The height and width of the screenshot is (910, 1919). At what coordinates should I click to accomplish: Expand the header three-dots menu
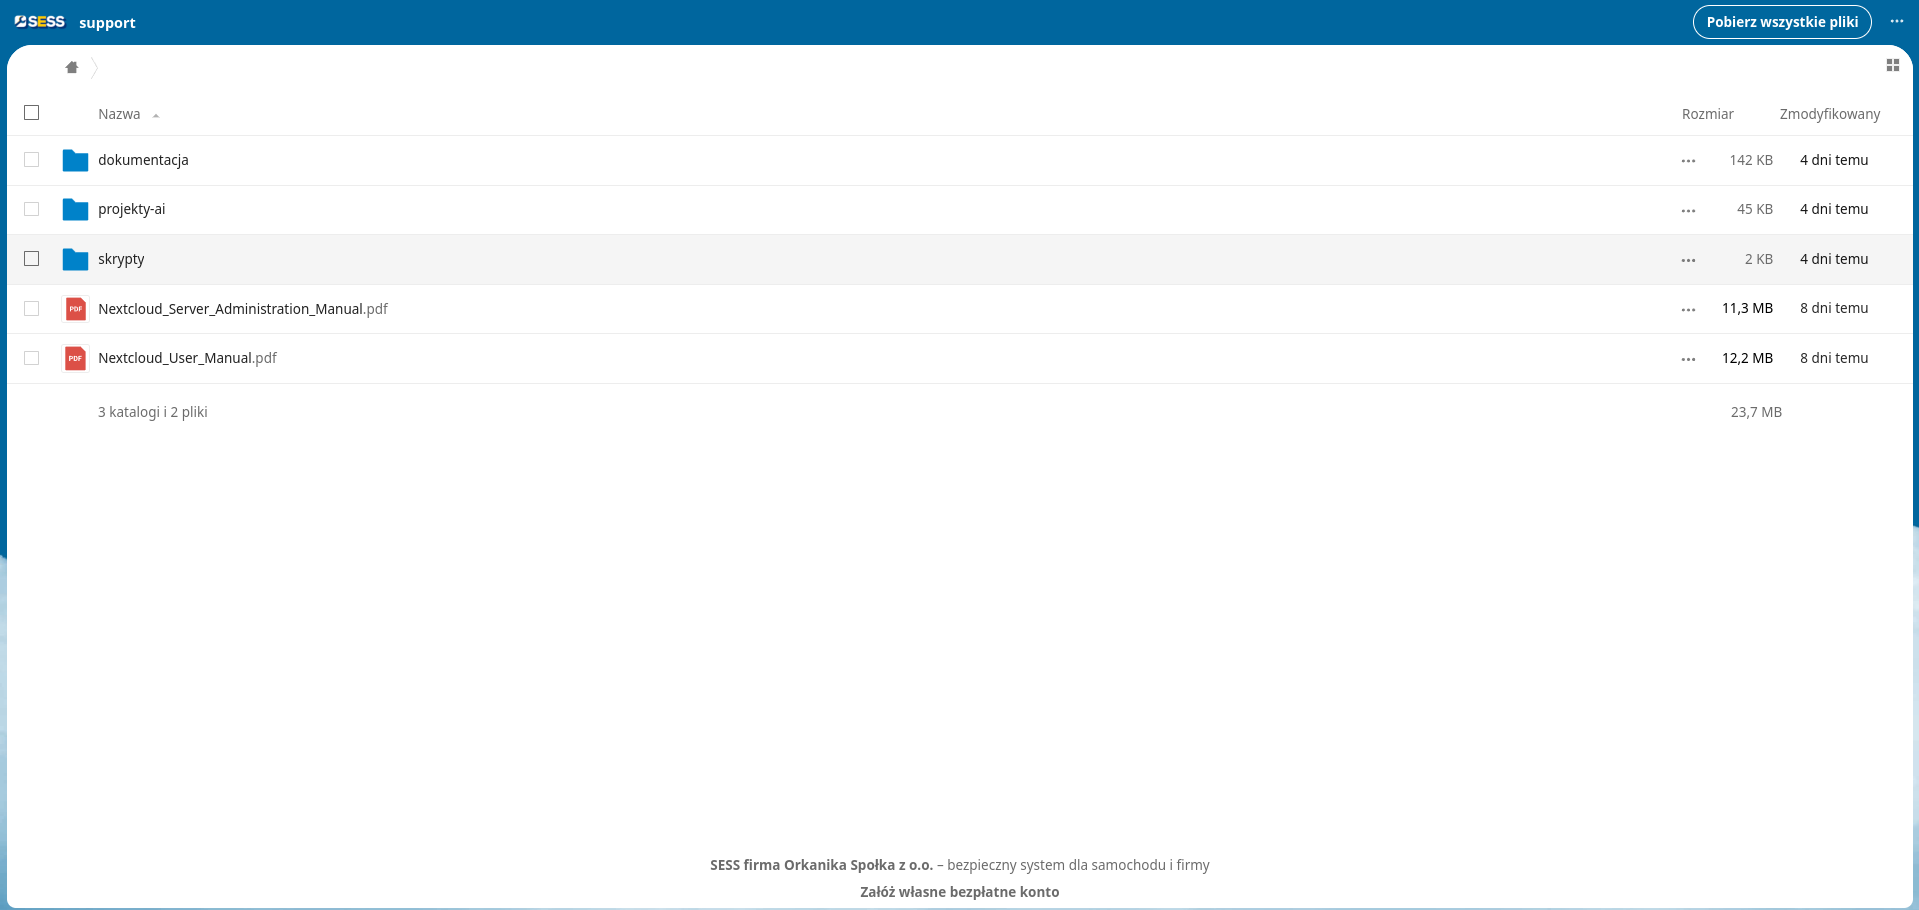[x=1896, y=22]
